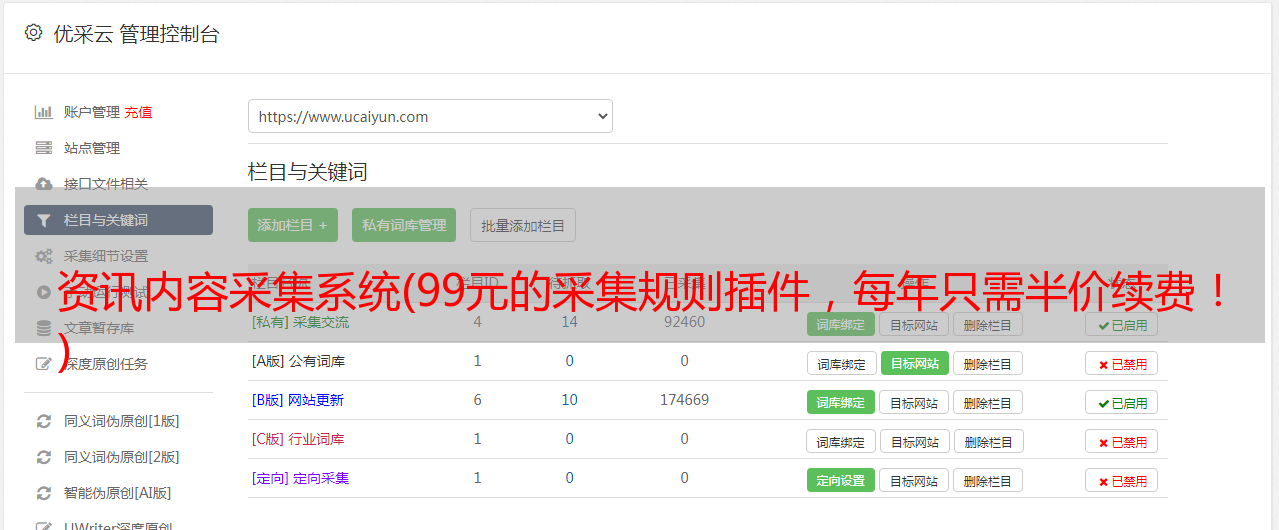Screen dimensions: 1279x530
Task: Click the 批量添加栏目 button
Action: tap(523, 225)
